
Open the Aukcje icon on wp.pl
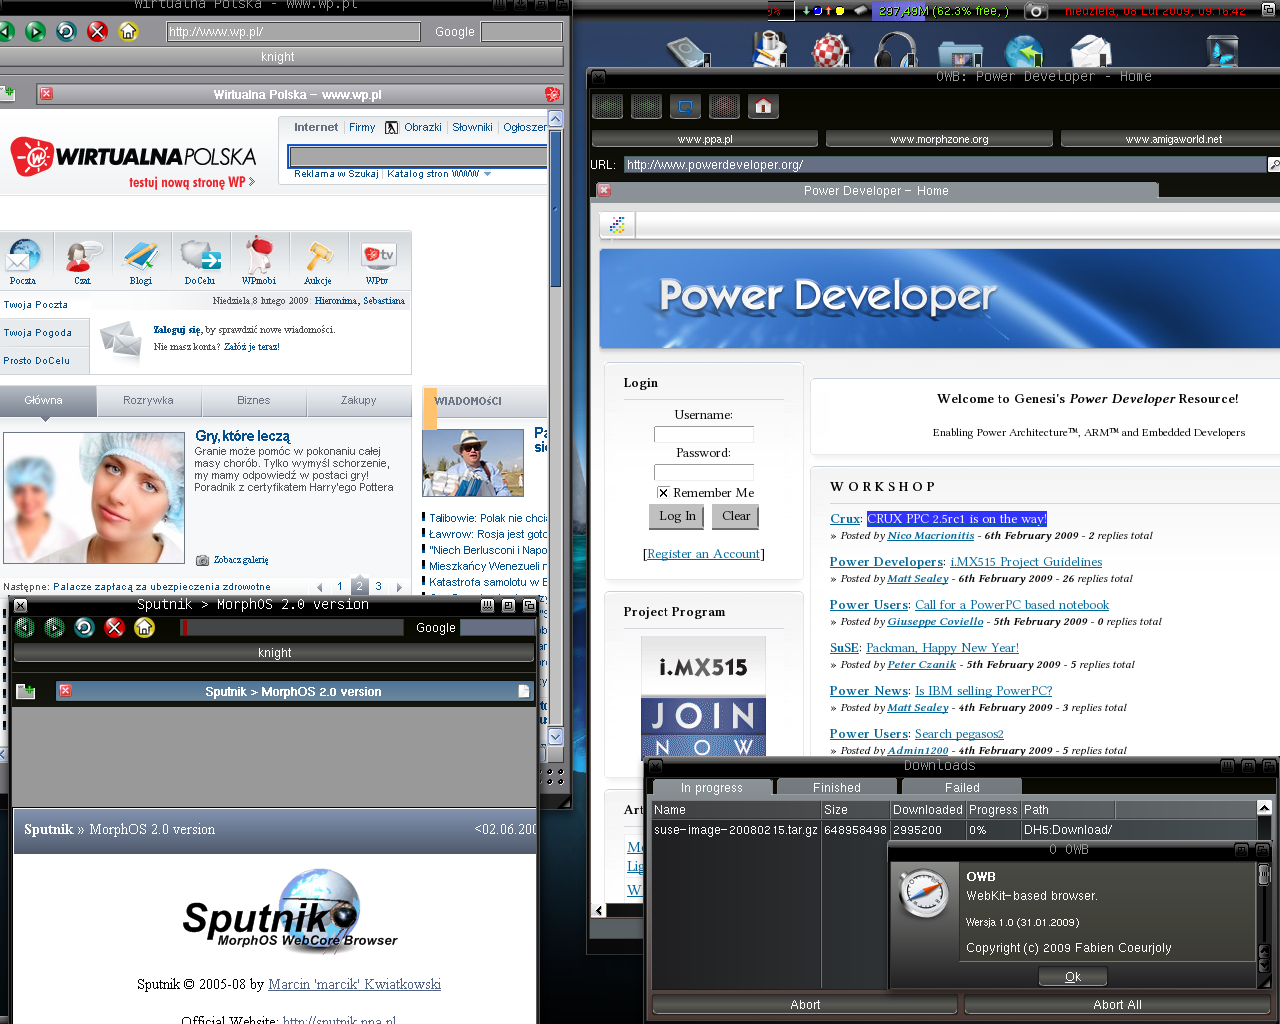click(x=318, y=261)
